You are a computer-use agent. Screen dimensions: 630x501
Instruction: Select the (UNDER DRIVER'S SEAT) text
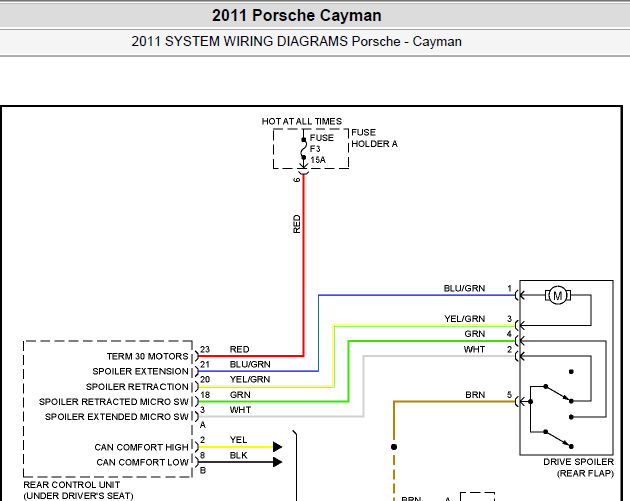coord(78,496)
